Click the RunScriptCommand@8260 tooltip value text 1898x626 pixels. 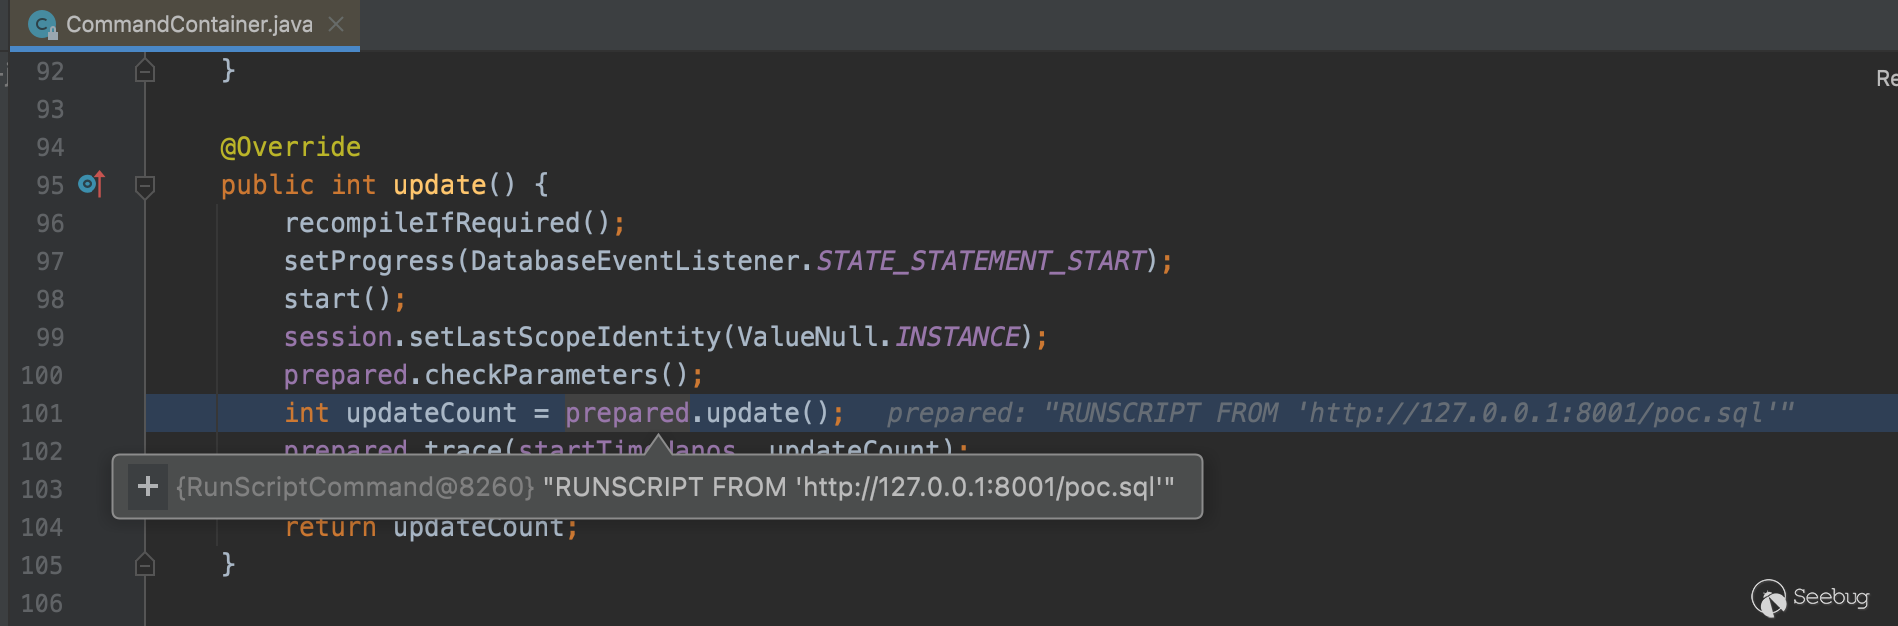(x=674, y=487)
